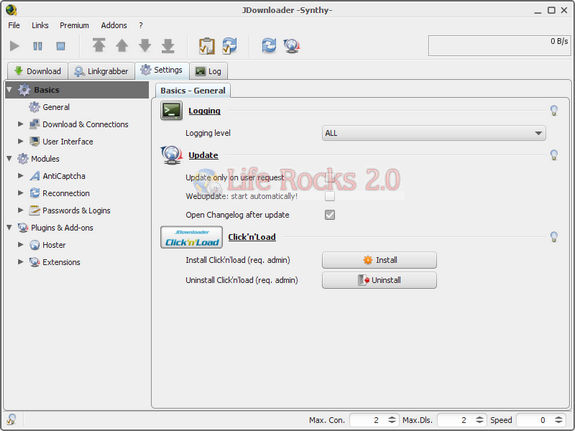
Task: Click the status bar icon bottom-left
Action: coord(11,419)
